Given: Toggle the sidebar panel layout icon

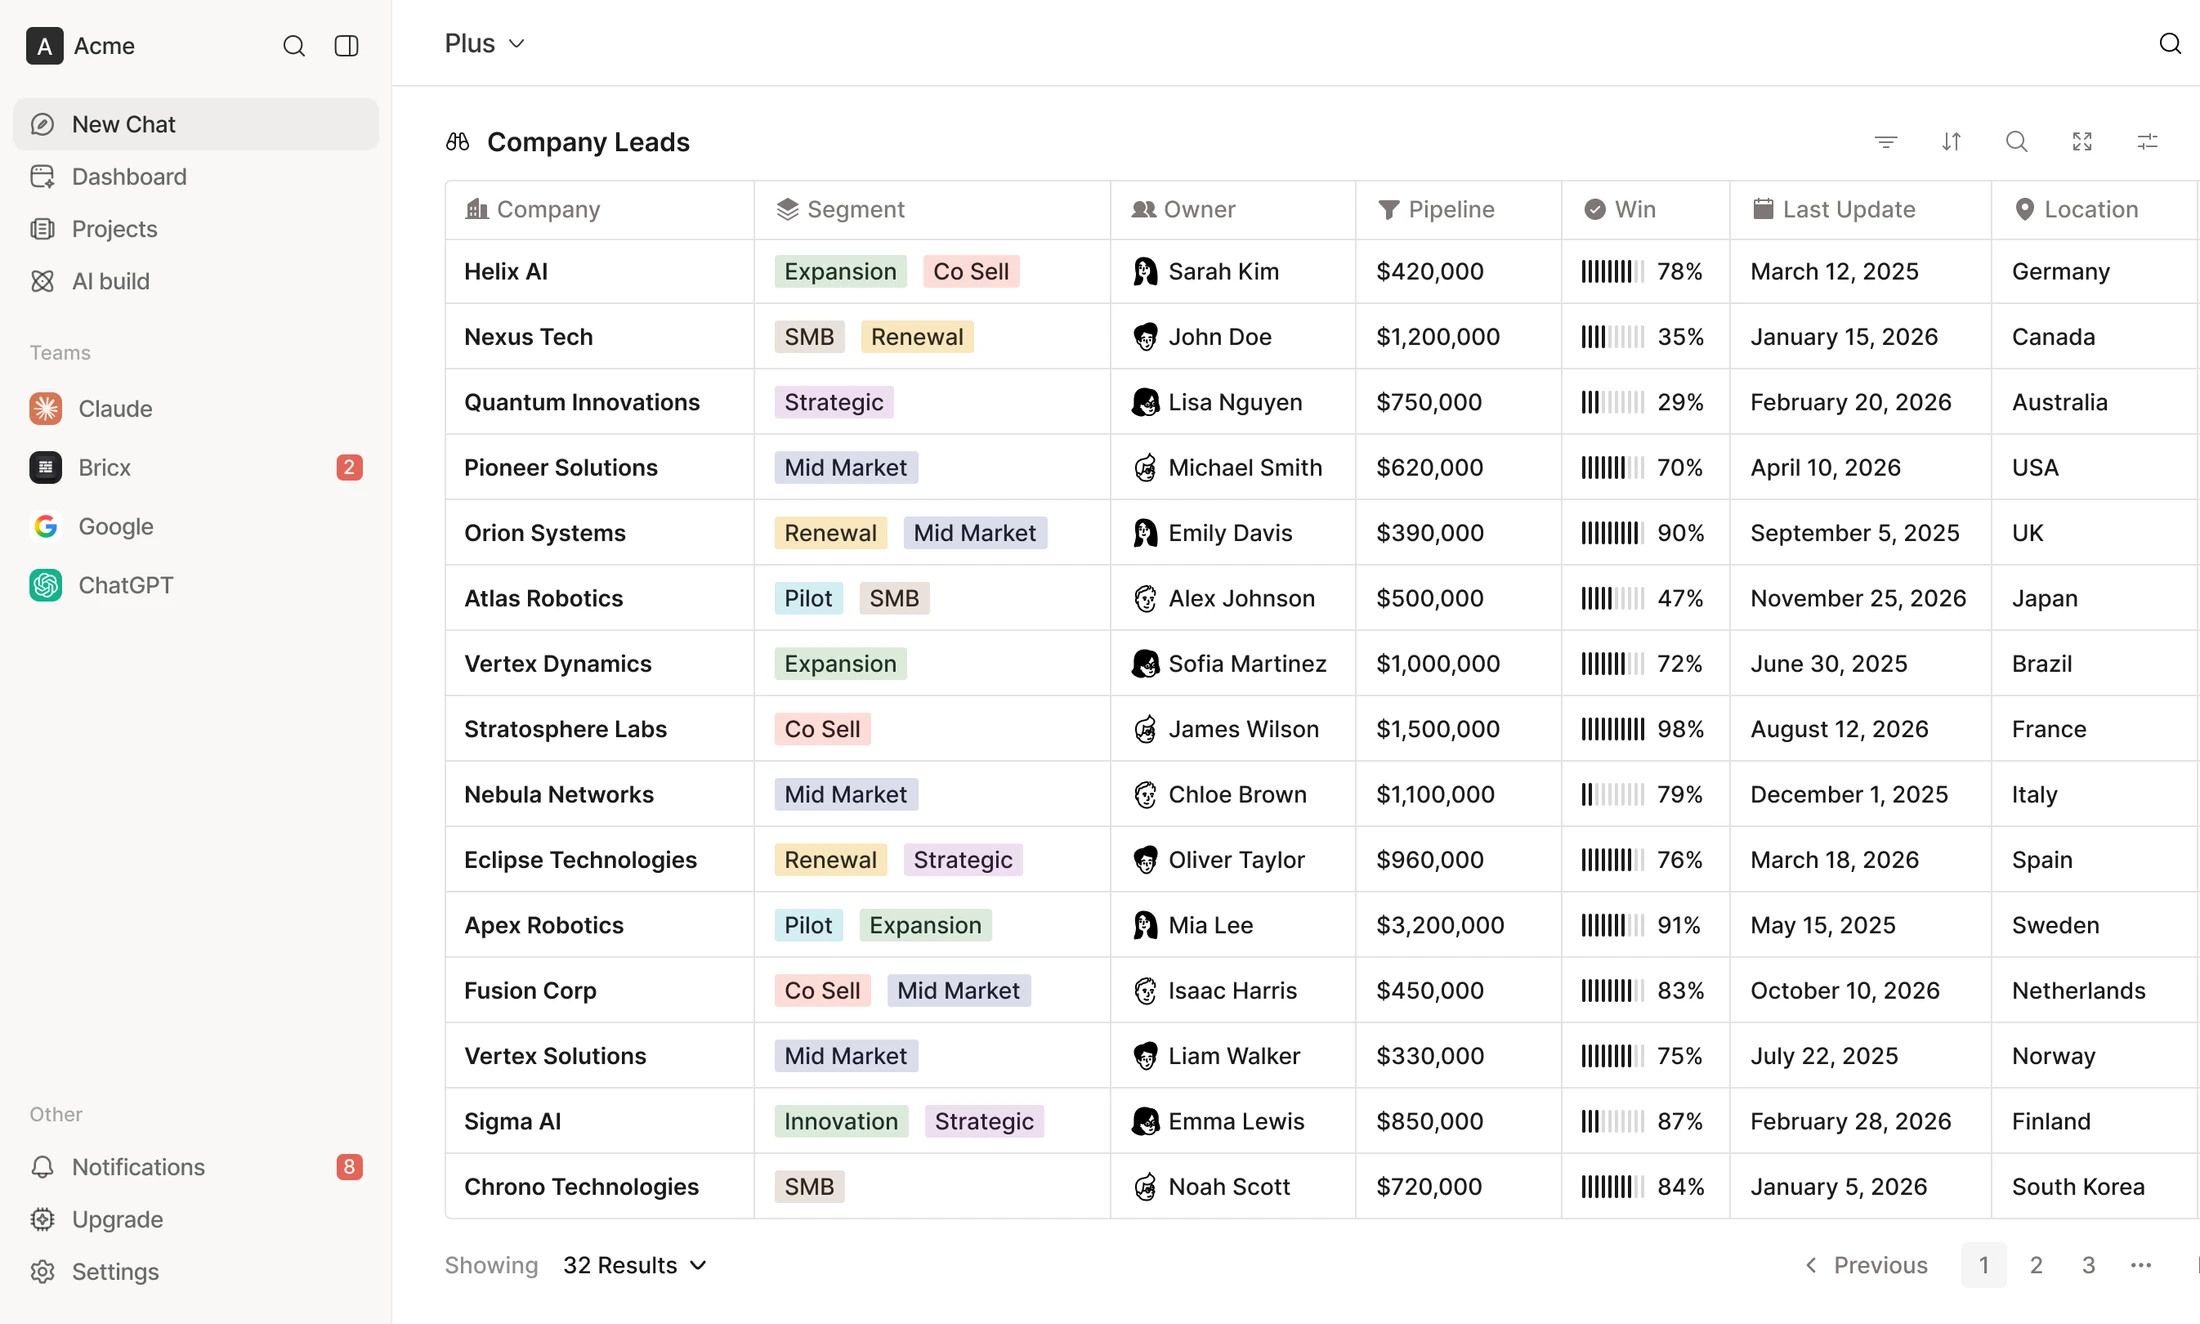Looking at the screenshot, I should 346,46.
